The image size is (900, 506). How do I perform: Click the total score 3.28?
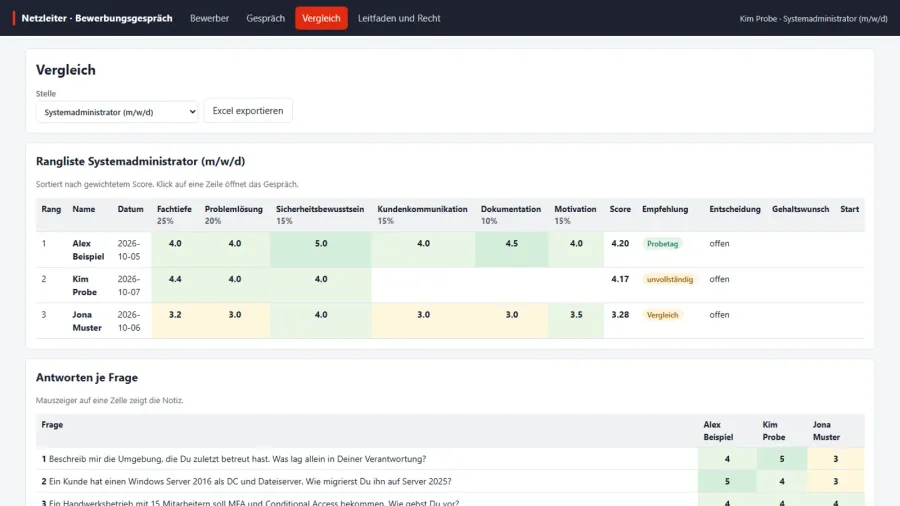[620, 315]
